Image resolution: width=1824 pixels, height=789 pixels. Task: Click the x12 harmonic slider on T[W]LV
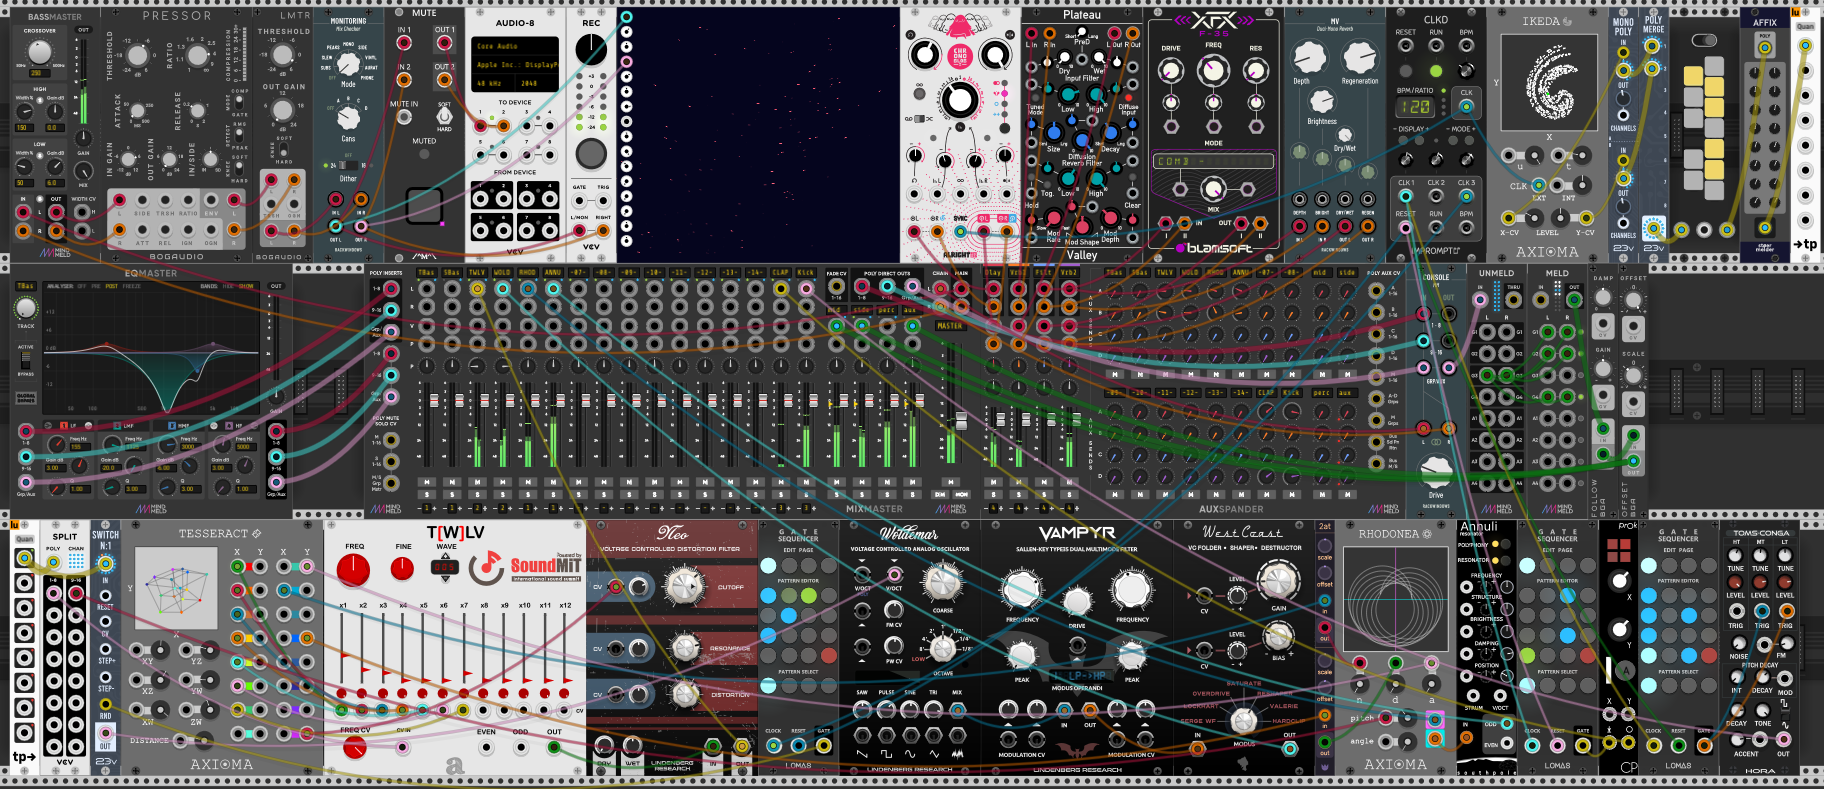[x=565, y=646]
